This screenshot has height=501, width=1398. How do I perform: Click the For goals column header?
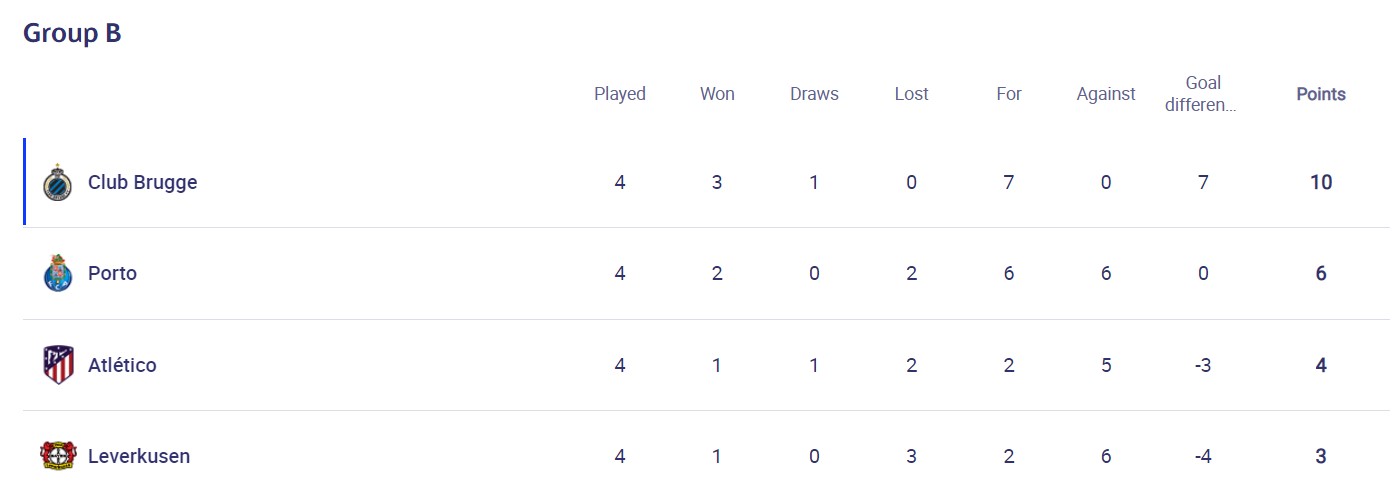coord(1008,94)
